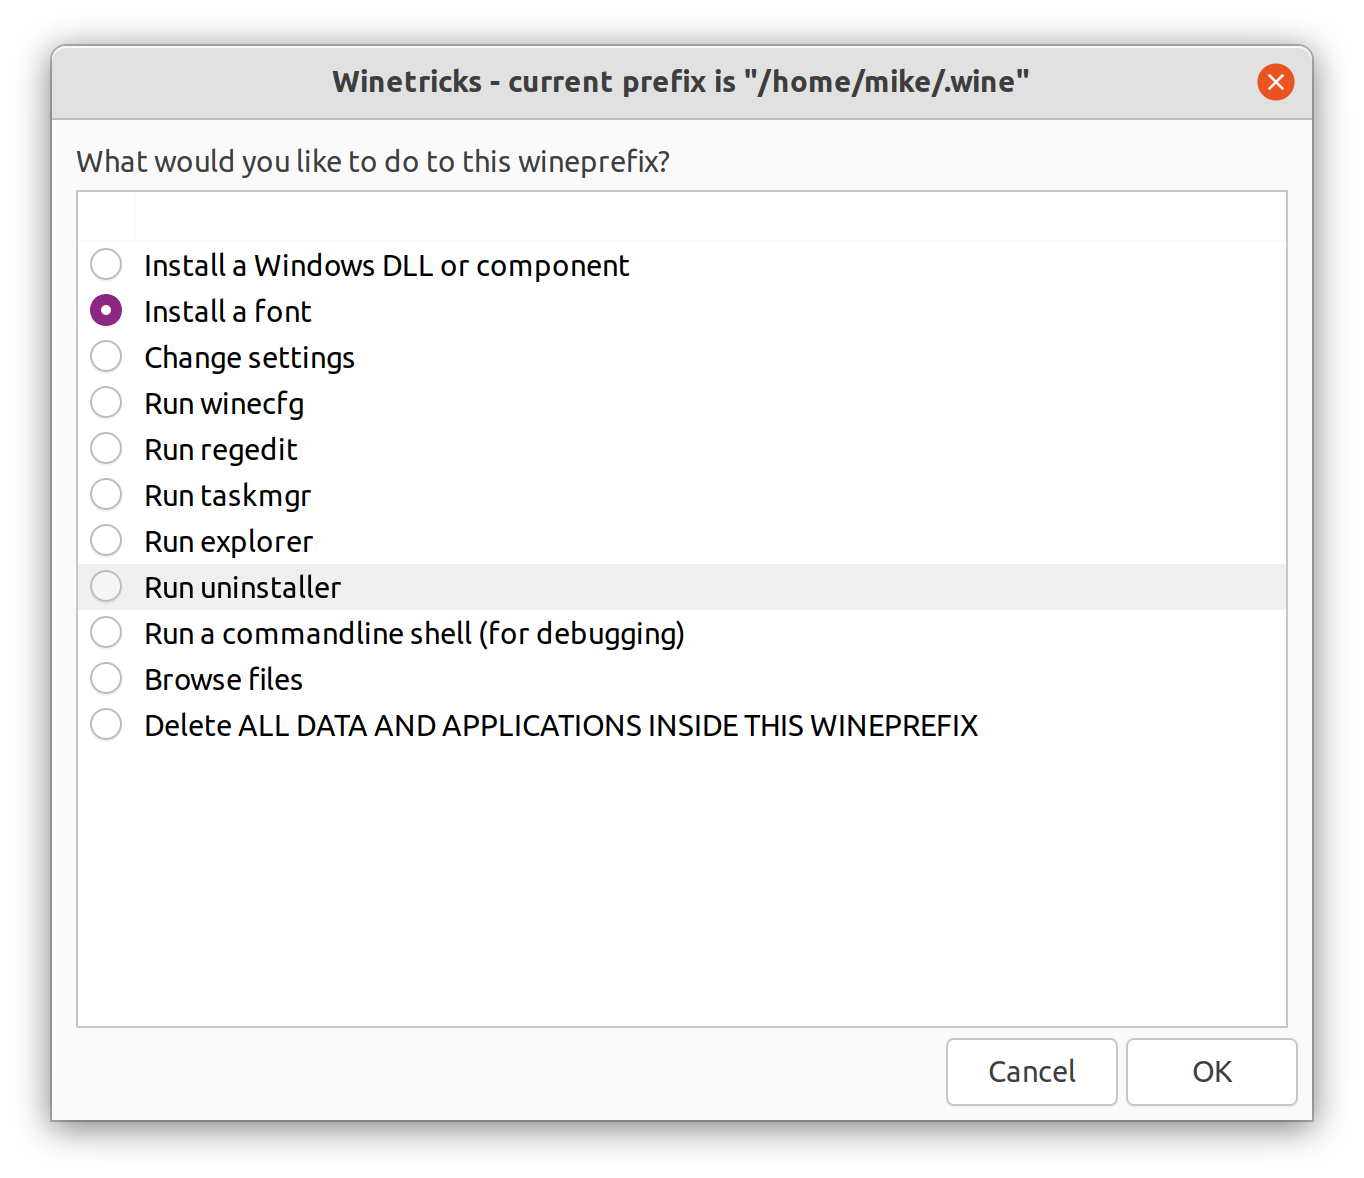Viewport: 1364px width, 1178px height.
Task: Select the 'Install a font' radio button
Action: [x=106, y=311]
